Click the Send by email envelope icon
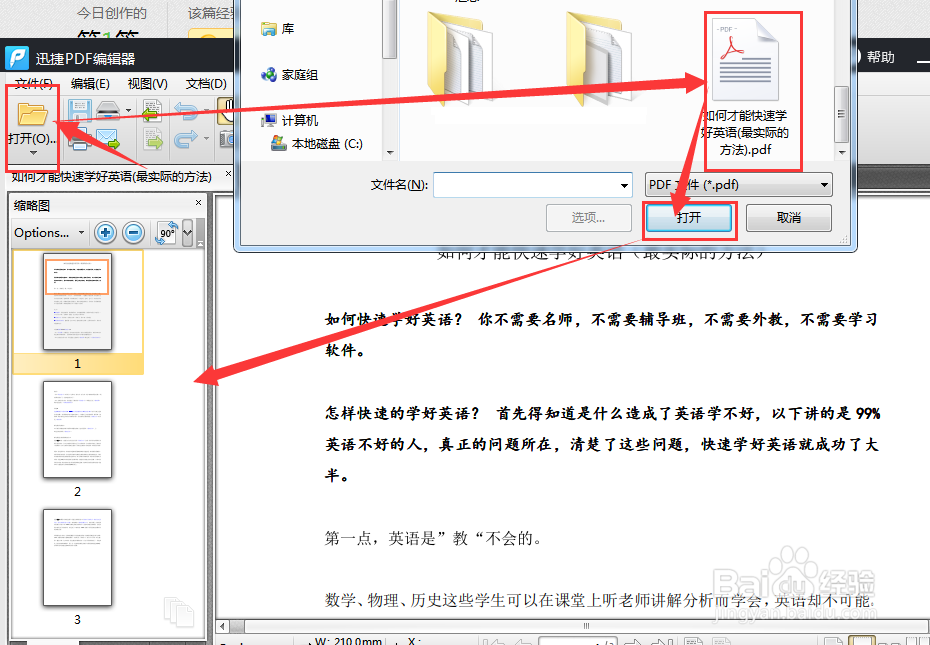Image resolution: width=930 pixels, height=645 pixels. tap(108, 139)
